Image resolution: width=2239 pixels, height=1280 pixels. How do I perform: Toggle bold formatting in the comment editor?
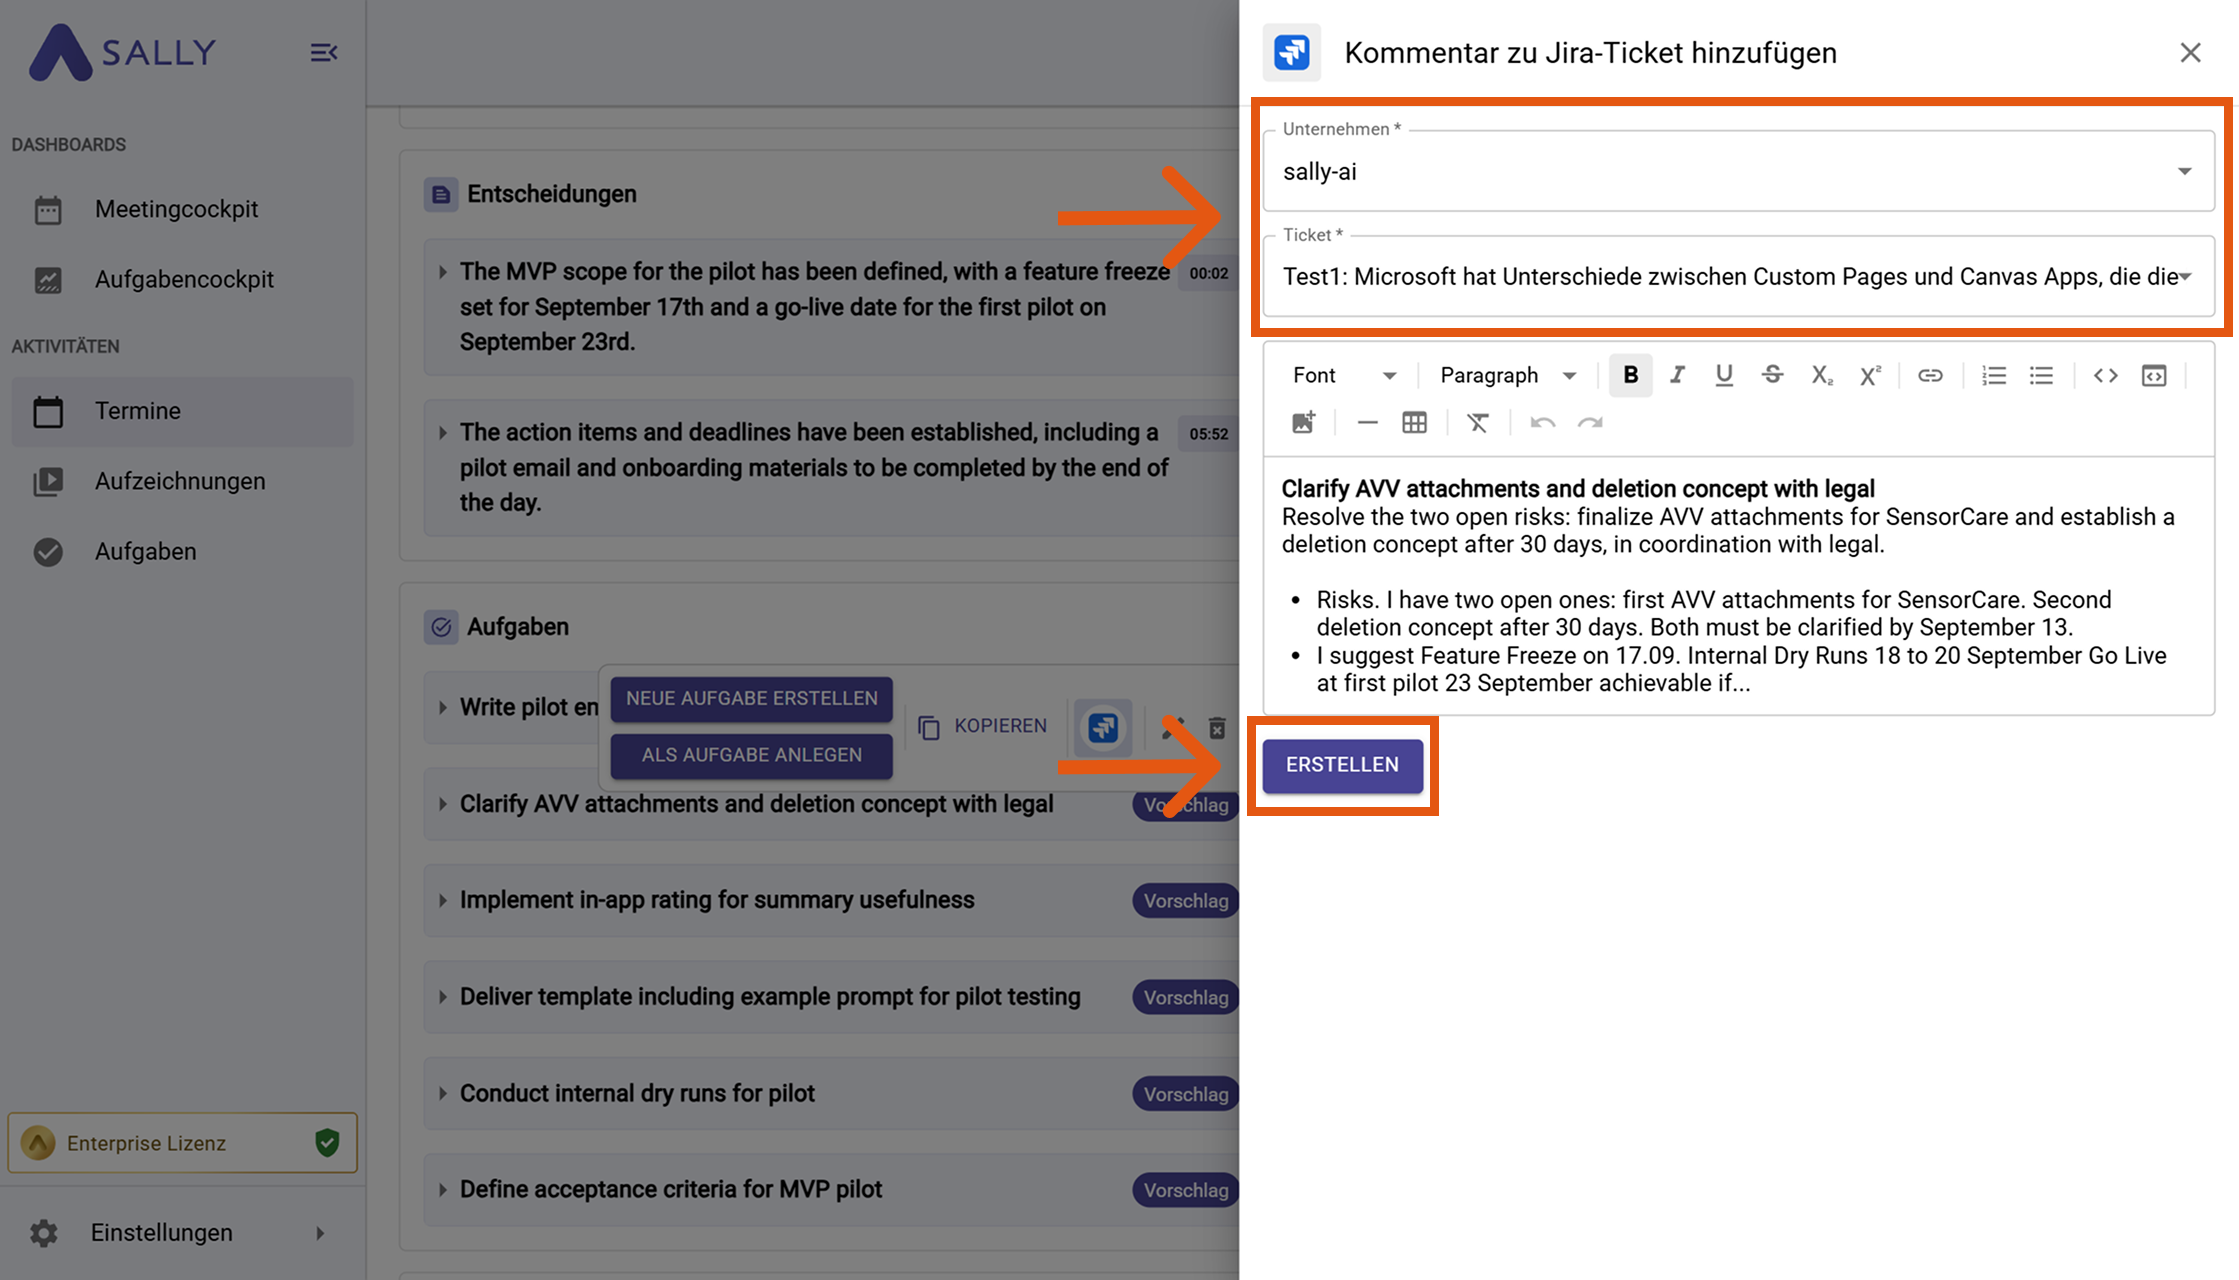pos(1630,375)
